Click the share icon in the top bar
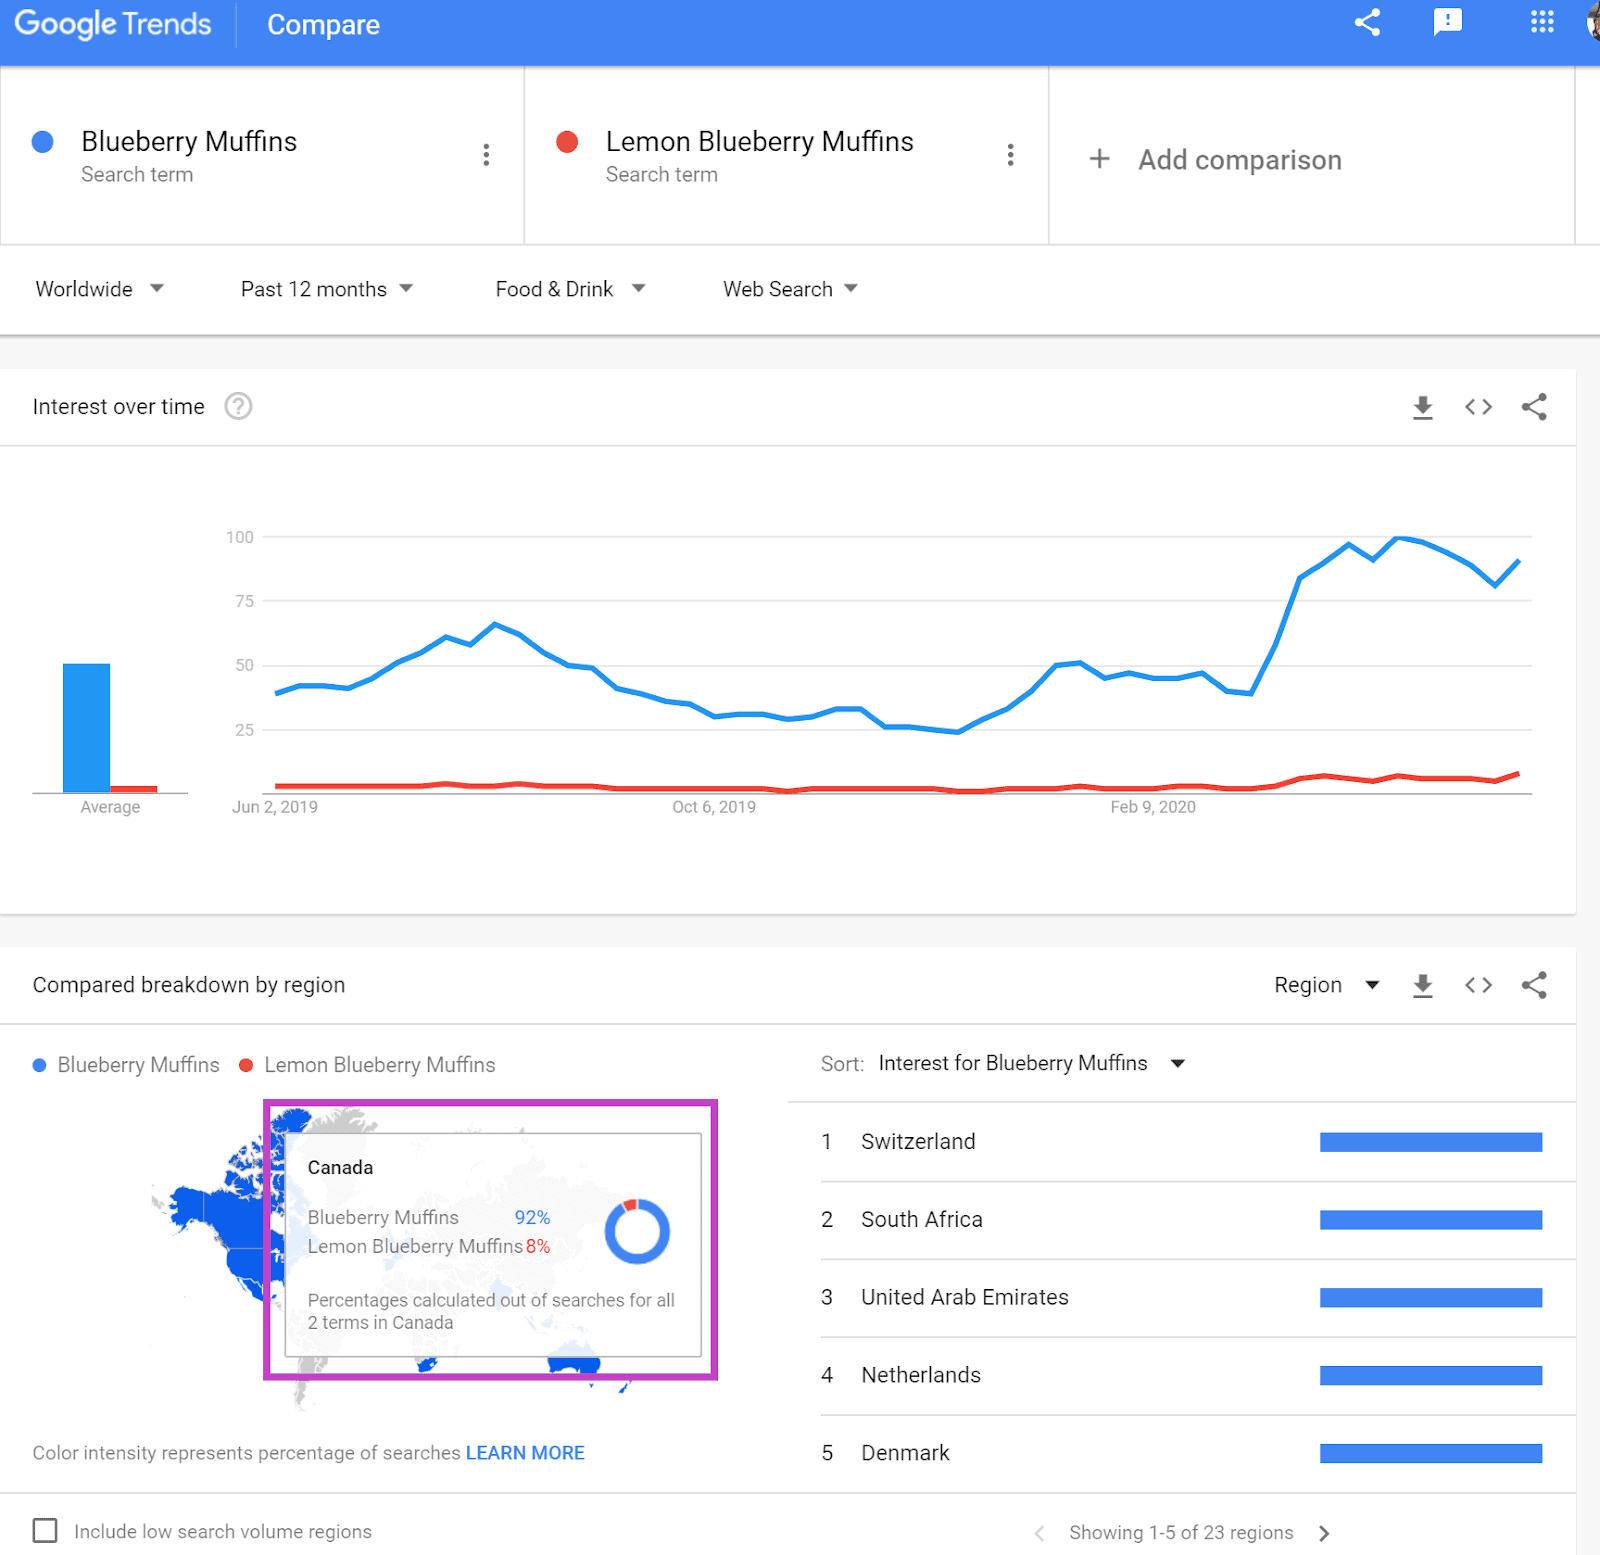Image resolution: width=1600 pixels, height=1555 pixels. click(x=1367, y=22)
